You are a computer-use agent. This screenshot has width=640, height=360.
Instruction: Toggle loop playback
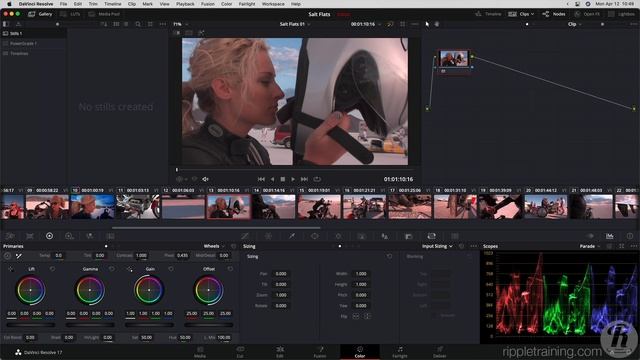coord(317,179)
